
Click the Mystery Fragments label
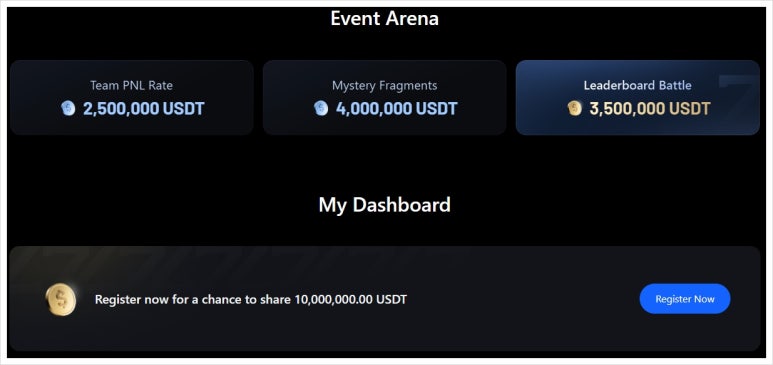pyautogui.click(x=385, y=85)
